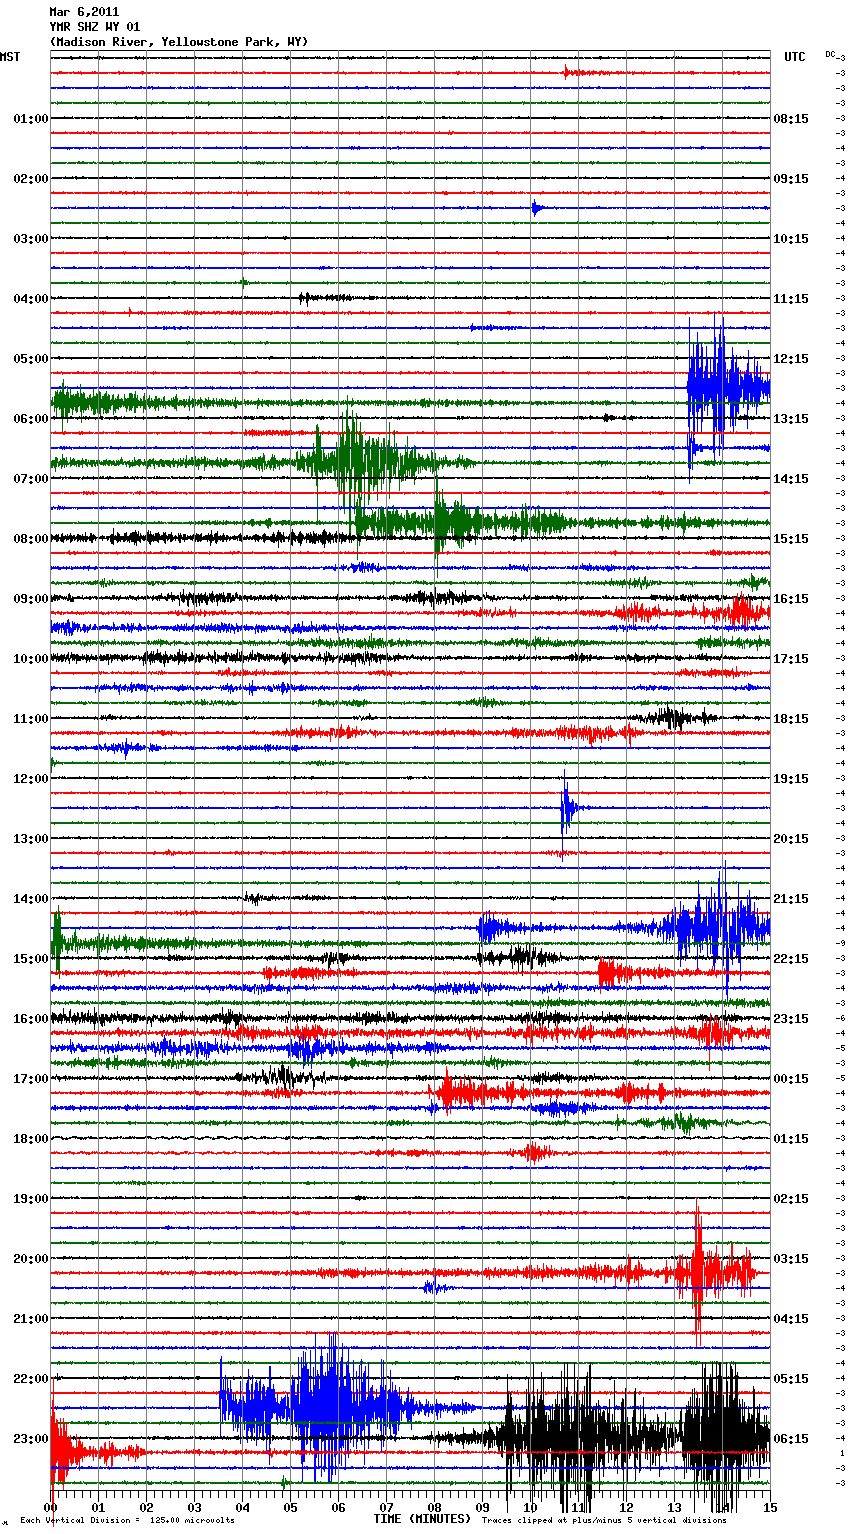Click the "TIME (MINUTES)" axis title

tap(422, 1519)
